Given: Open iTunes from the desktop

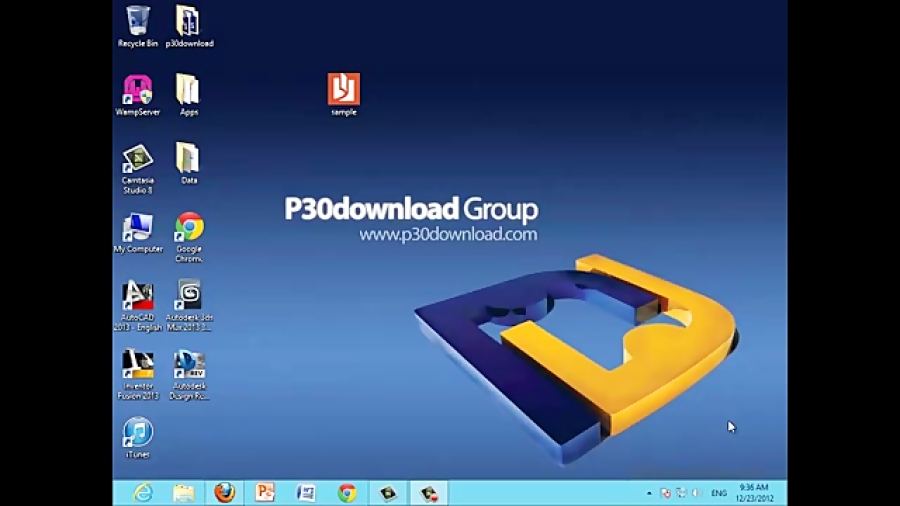Looking at the screenshot, I should 138,438.
